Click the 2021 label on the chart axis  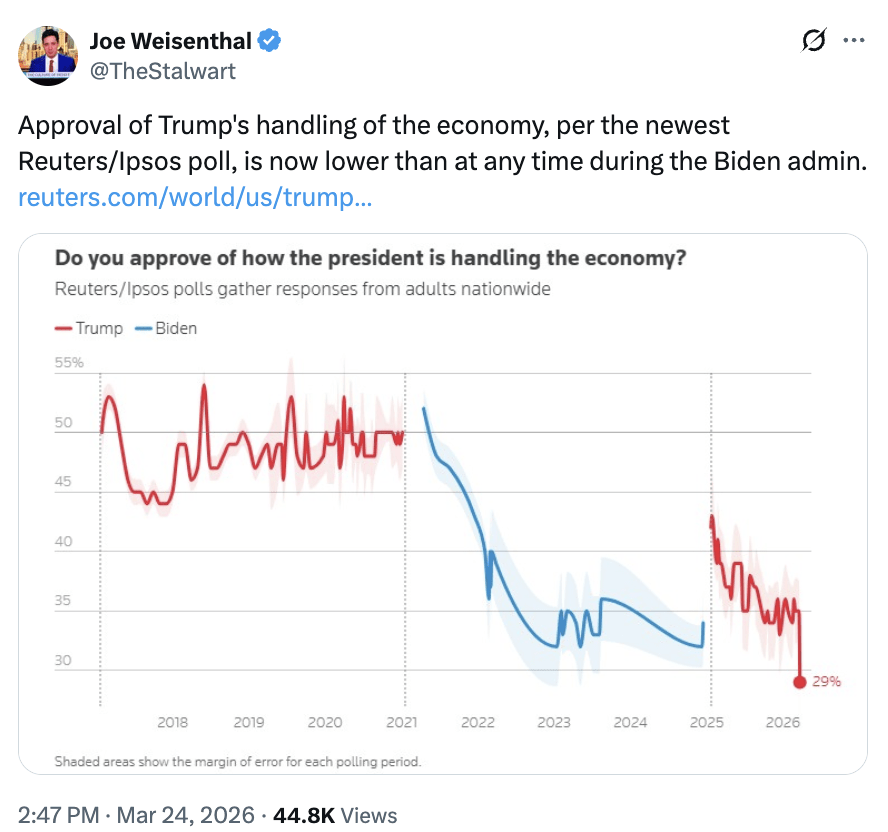click(401, 722)
